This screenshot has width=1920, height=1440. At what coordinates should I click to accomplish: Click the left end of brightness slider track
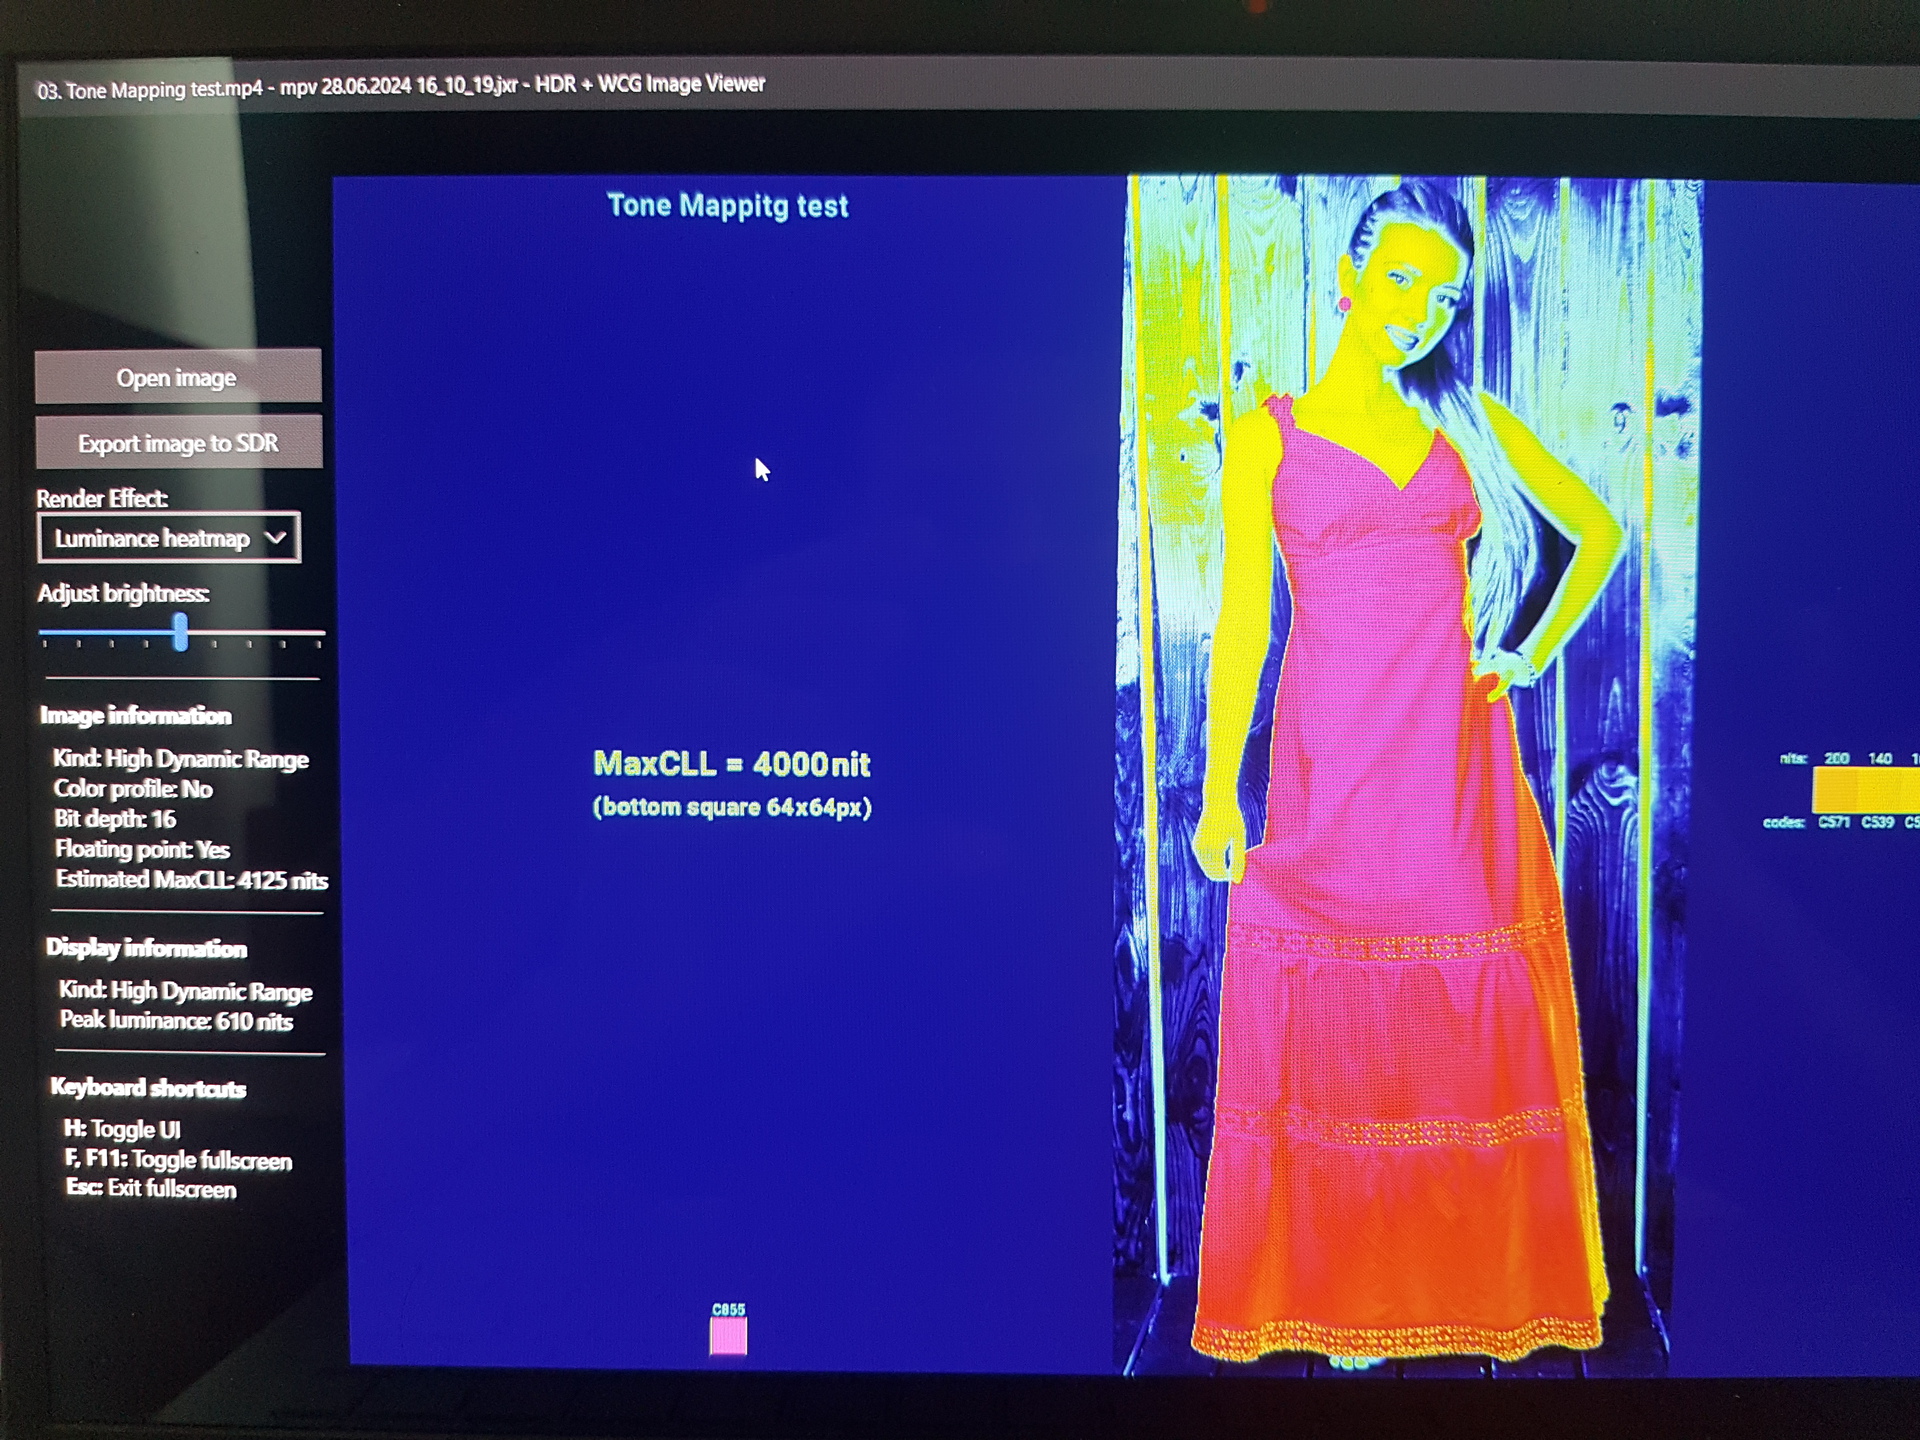(43, 632)
